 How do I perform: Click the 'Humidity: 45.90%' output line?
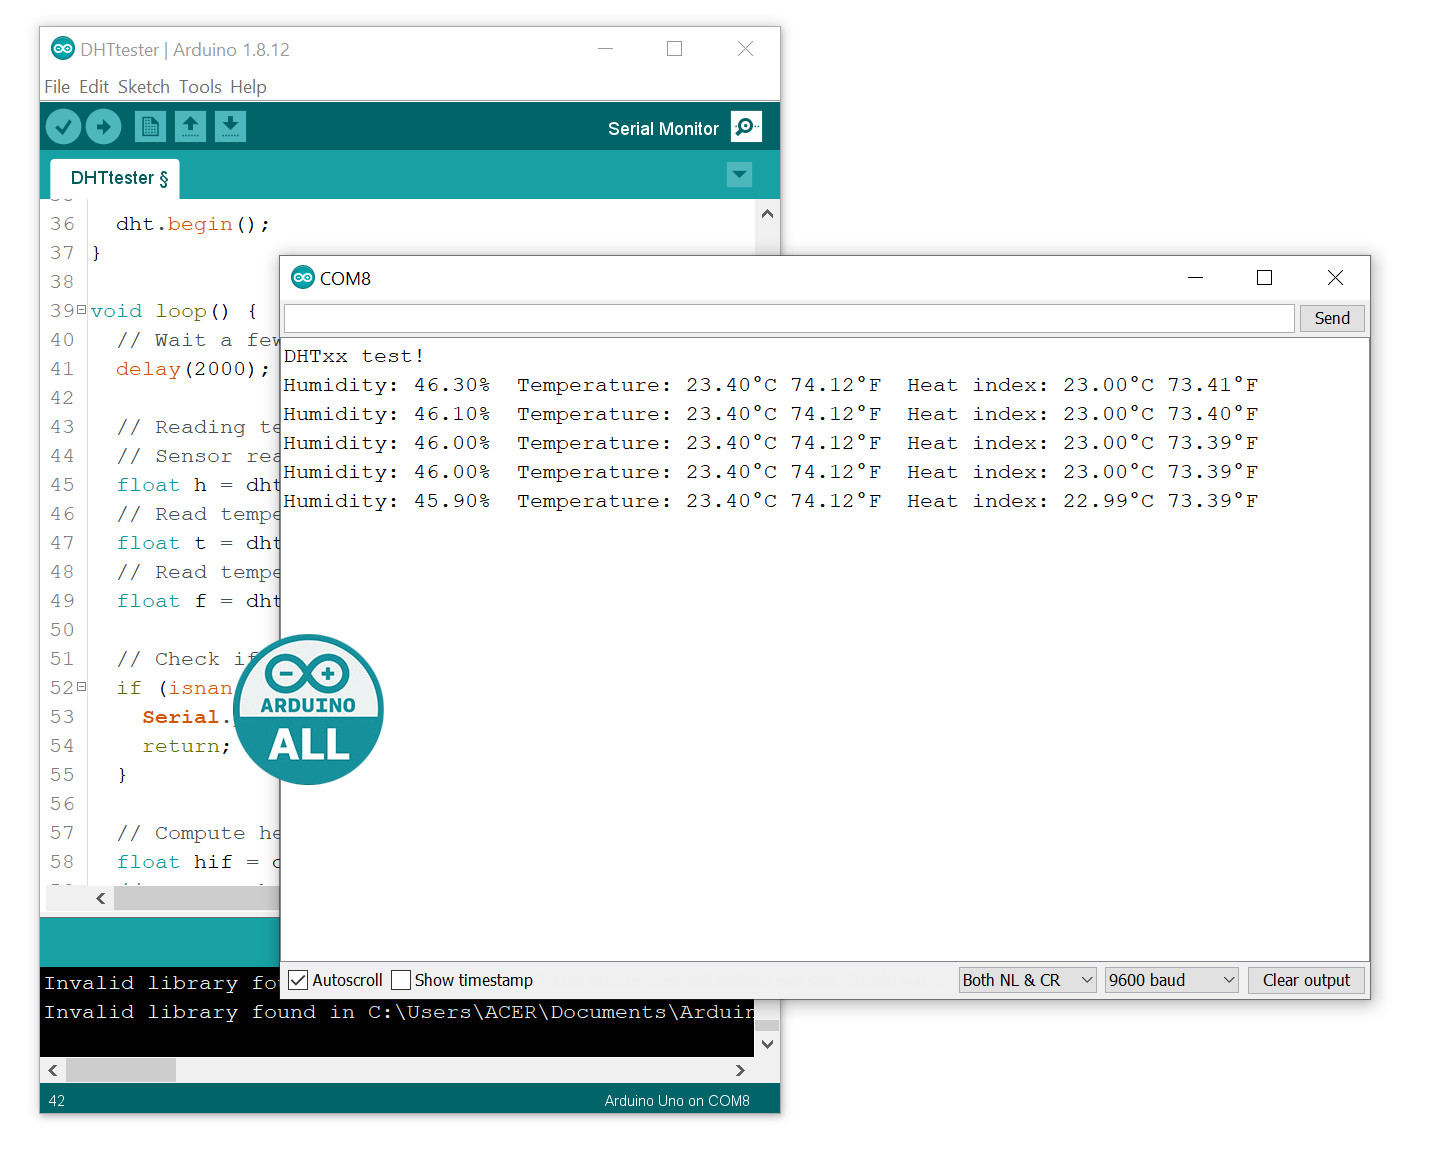click(770, 501)
